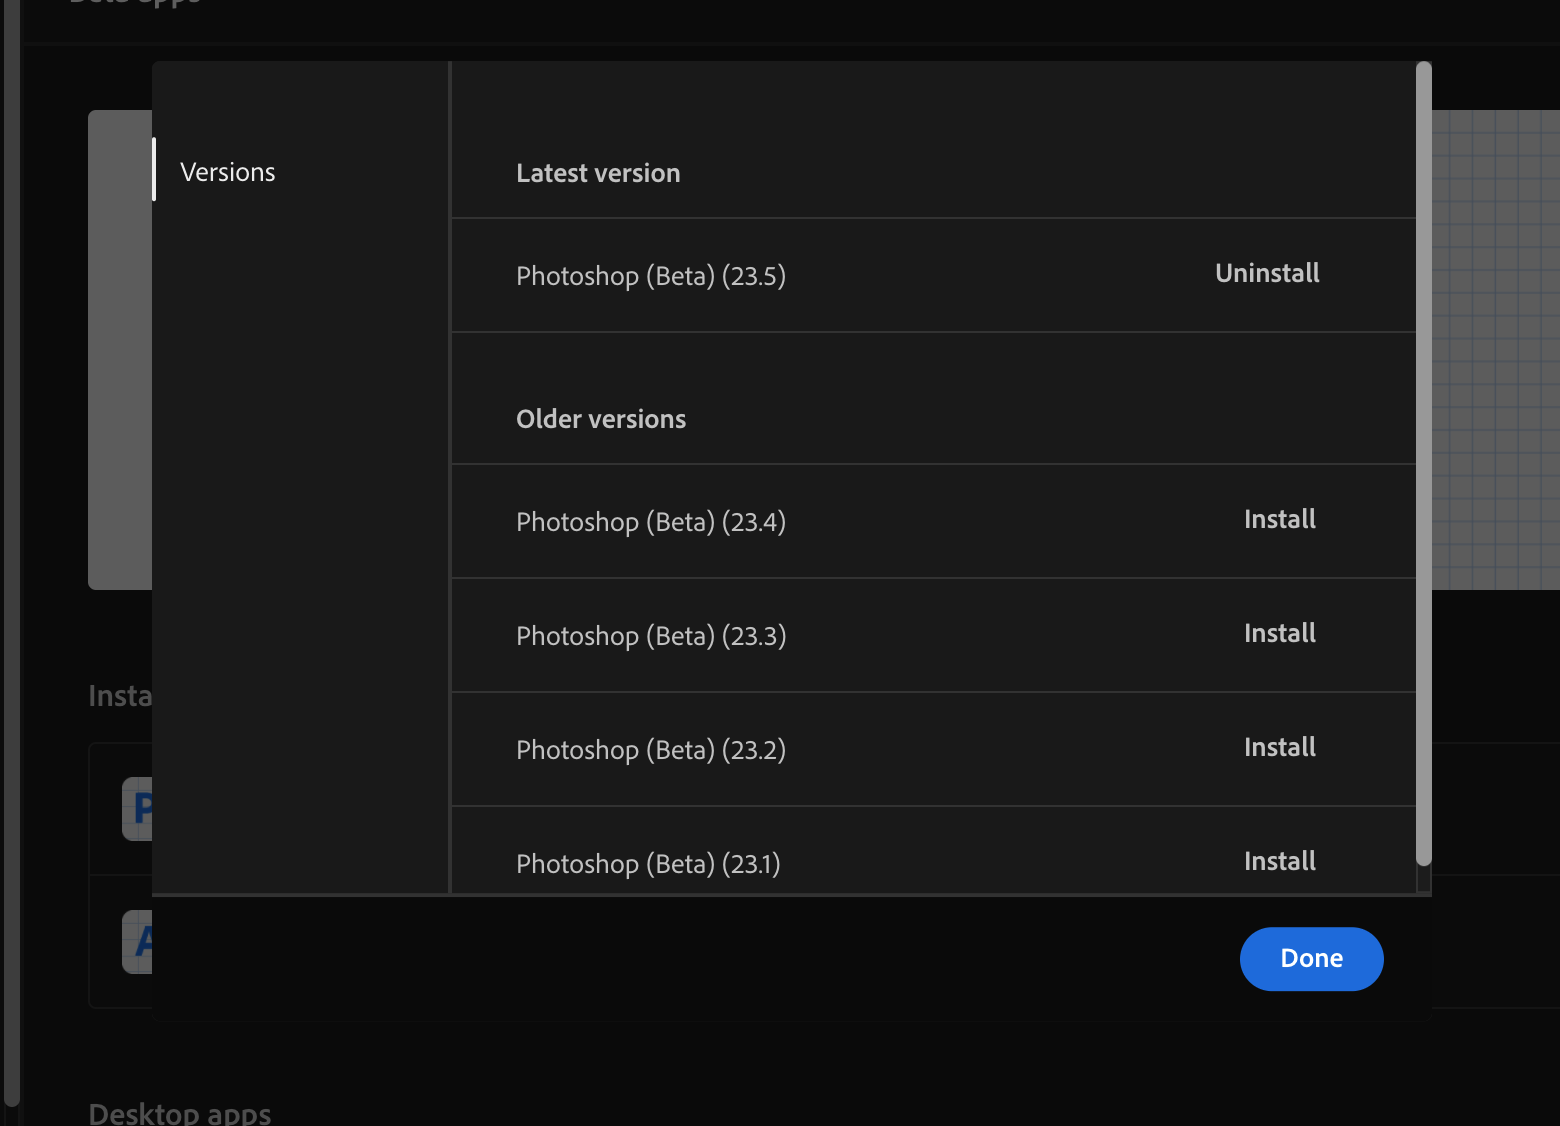Uninstall Photoshop (Beta) 23.5
The height and width of the screenshot is (1126, 1560).
click(1266, 273)
